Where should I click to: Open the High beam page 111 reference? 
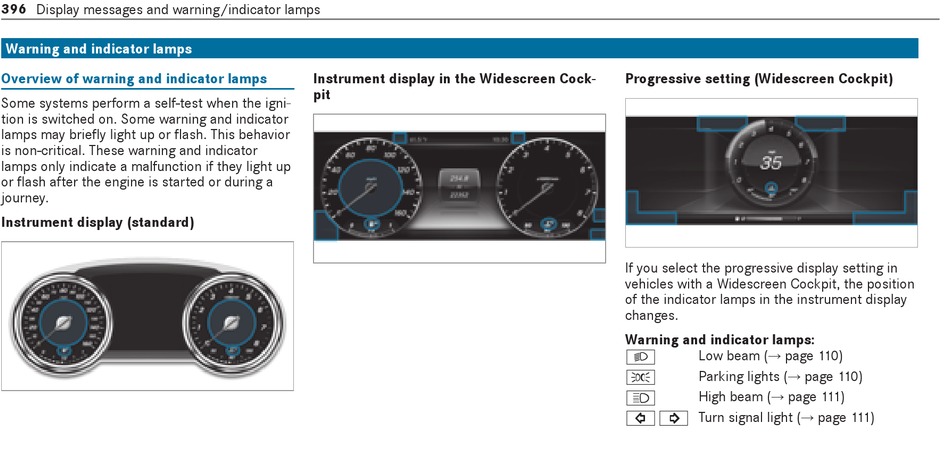pos(806,397)
